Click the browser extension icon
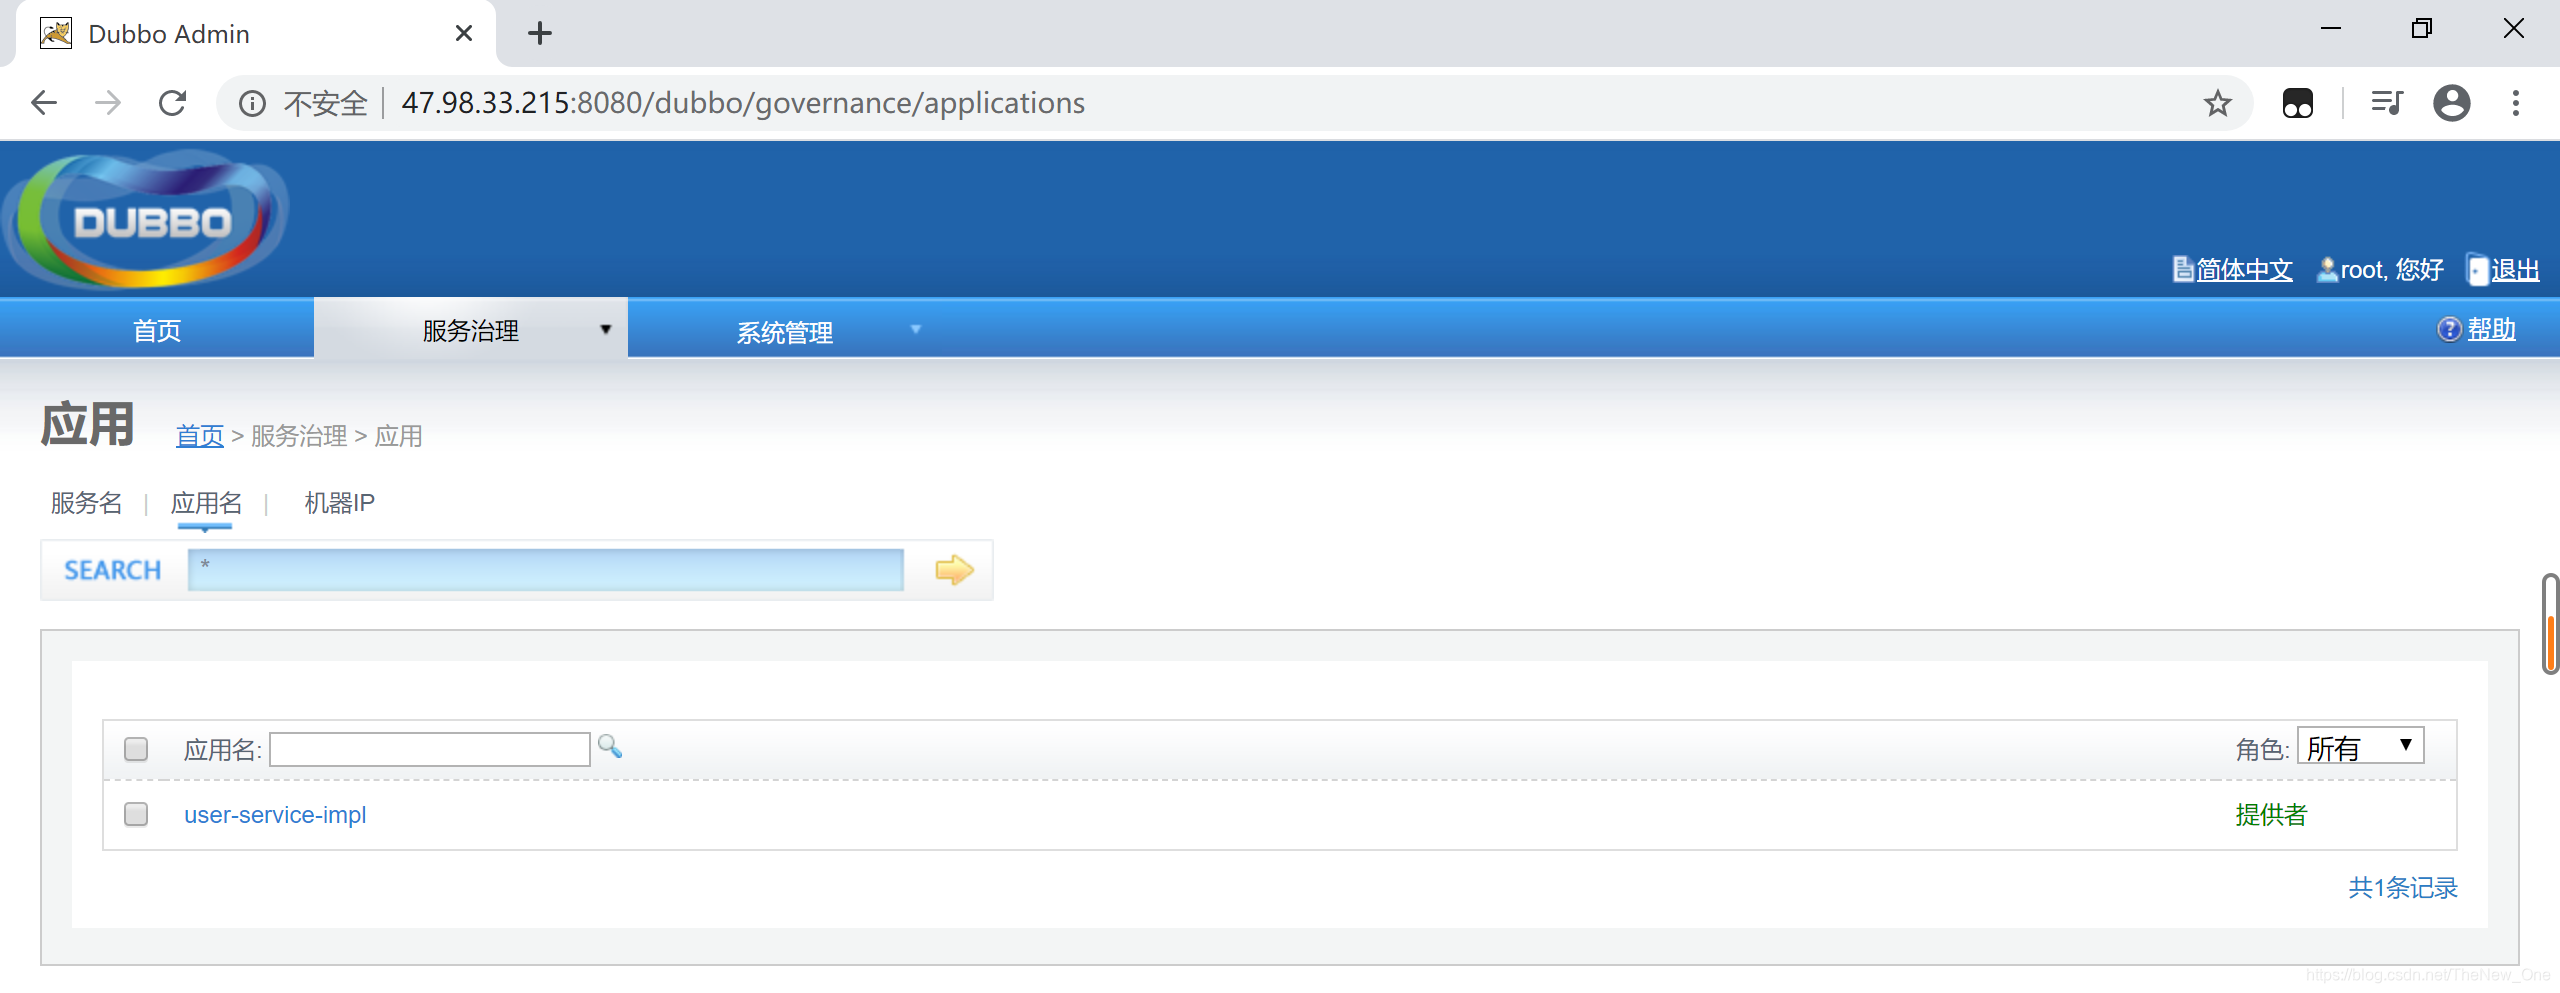2560x993 pixels. (2298, 103)
